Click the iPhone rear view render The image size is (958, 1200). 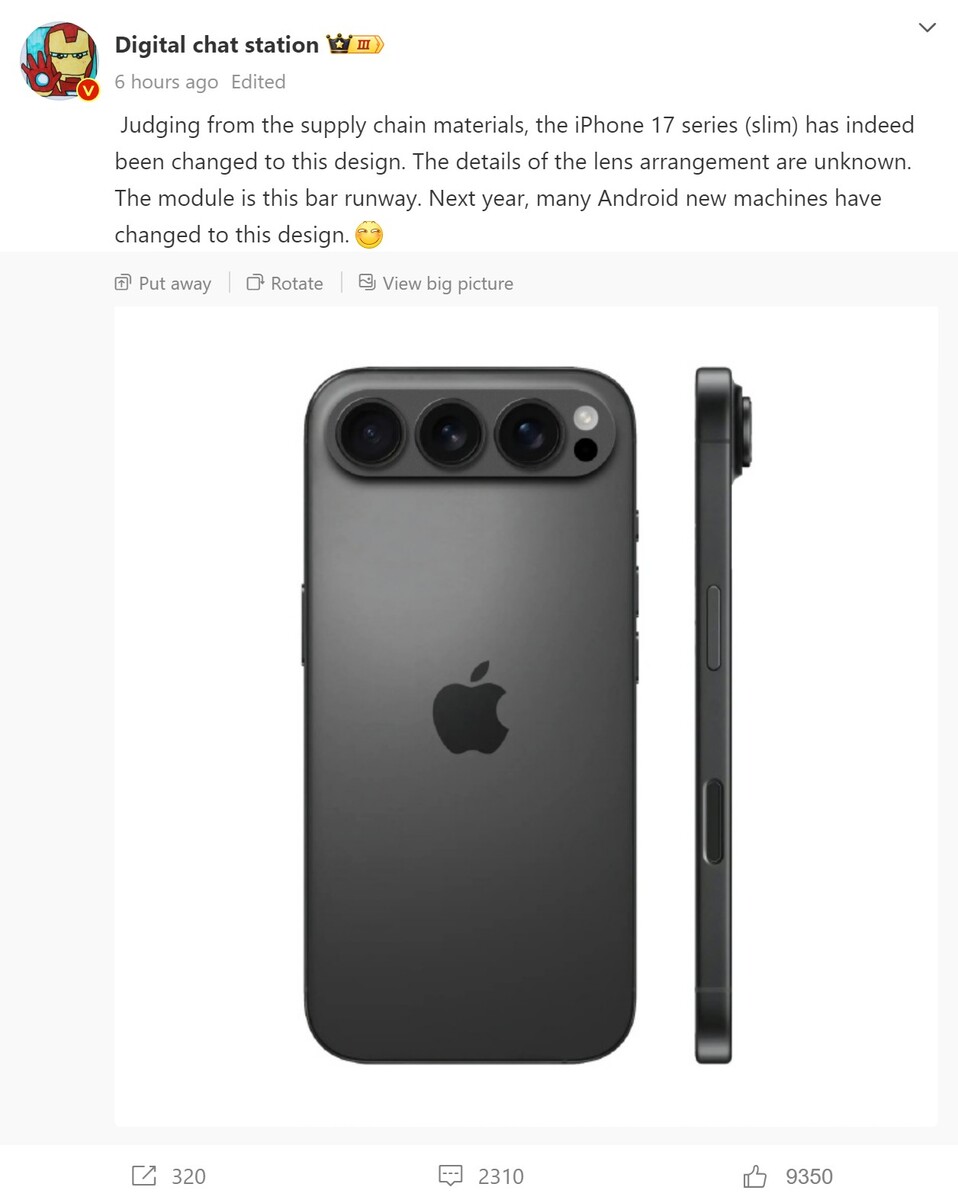point(470,716)
